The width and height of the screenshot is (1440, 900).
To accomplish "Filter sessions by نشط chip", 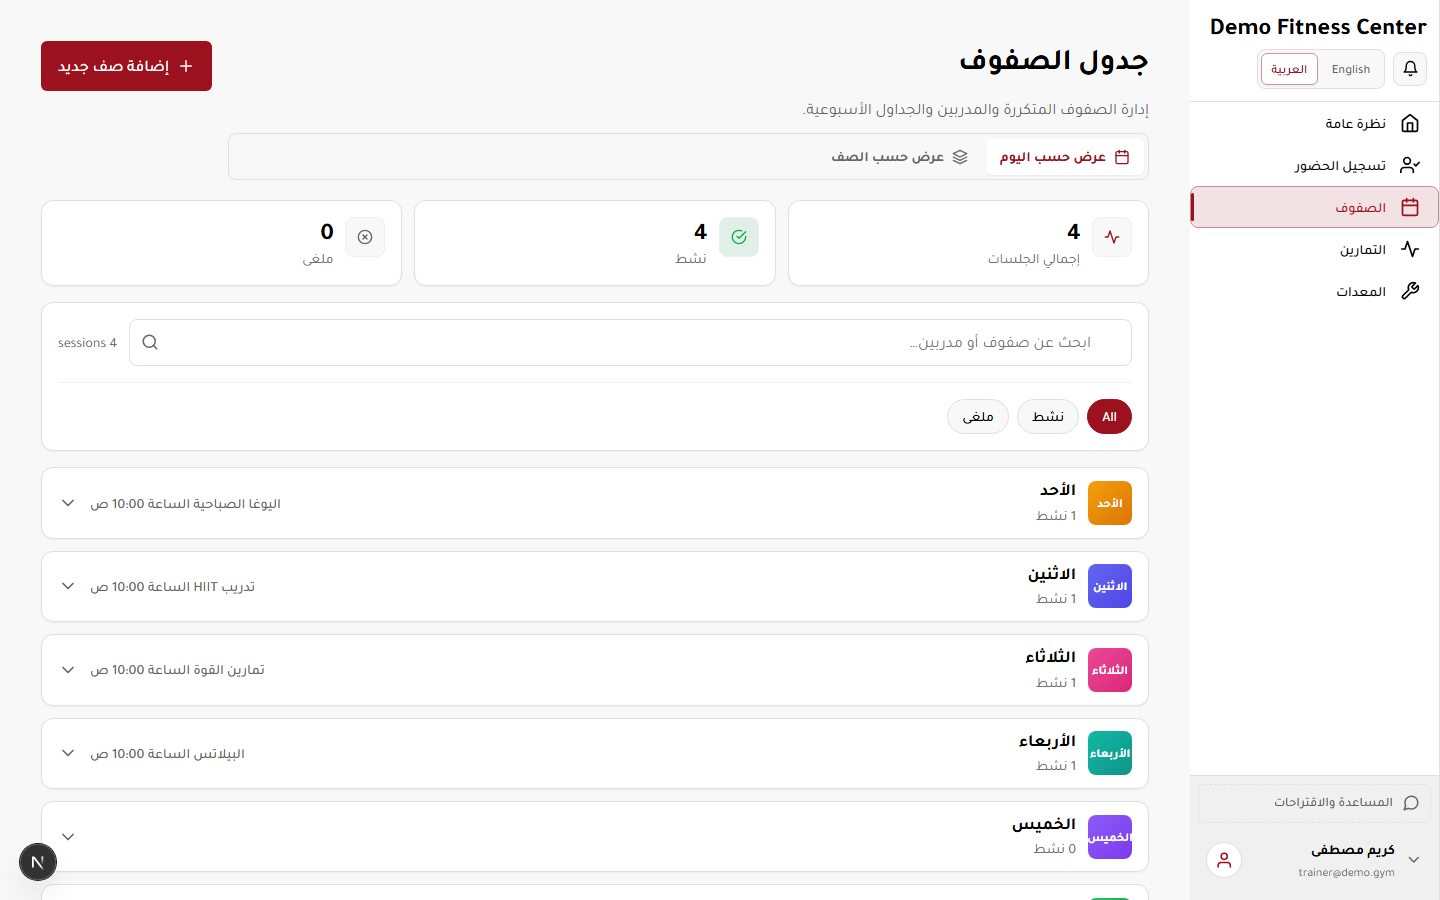I will click(x=1048, y=417).
